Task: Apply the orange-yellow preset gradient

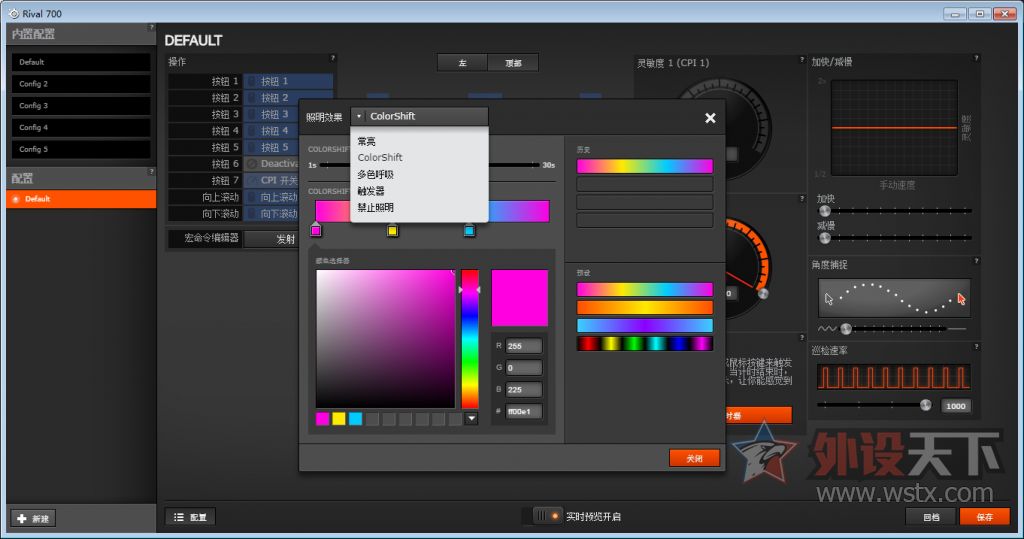Action: [645, 307]
